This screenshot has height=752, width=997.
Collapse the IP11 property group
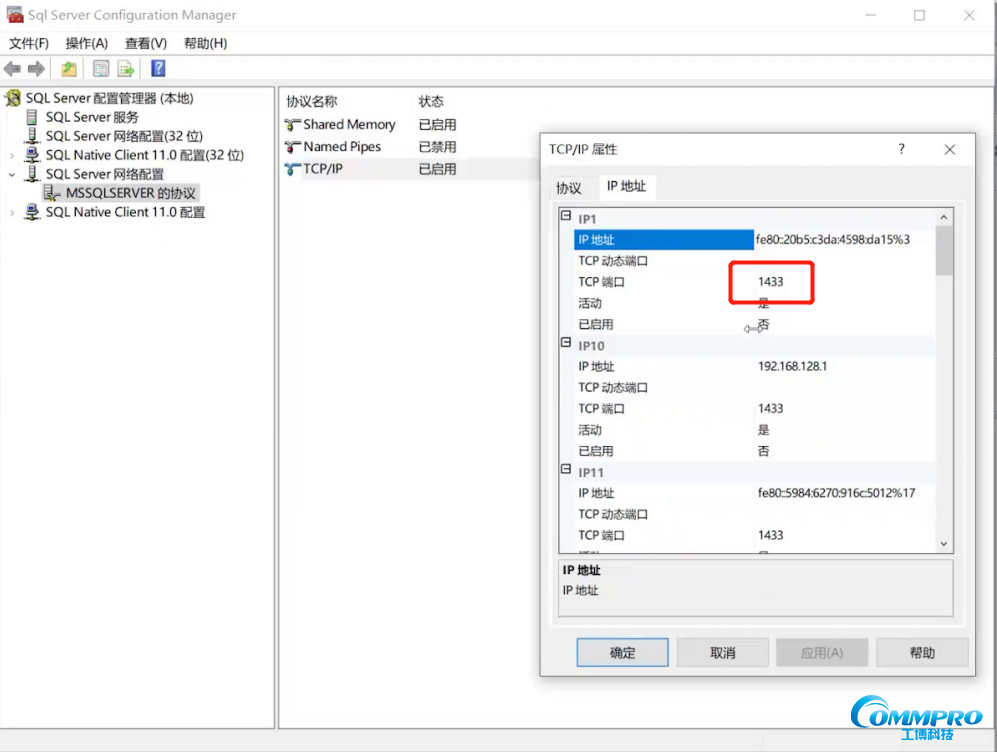[x=566, y=470]
